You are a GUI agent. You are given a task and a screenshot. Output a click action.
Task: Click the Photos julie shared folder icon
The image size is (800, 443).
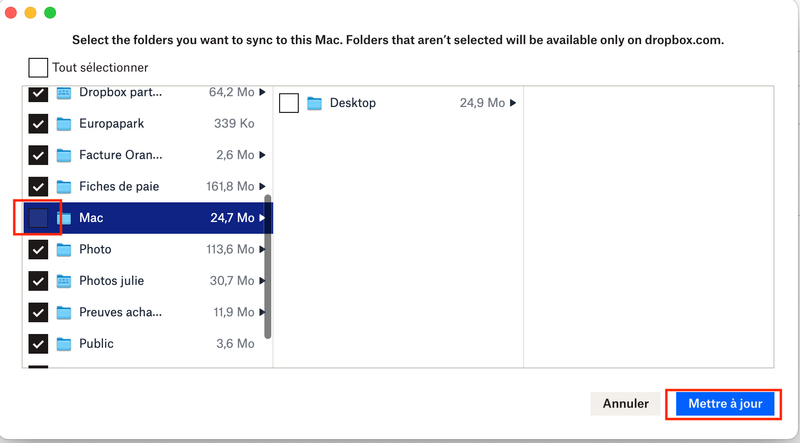pos(64,281)
